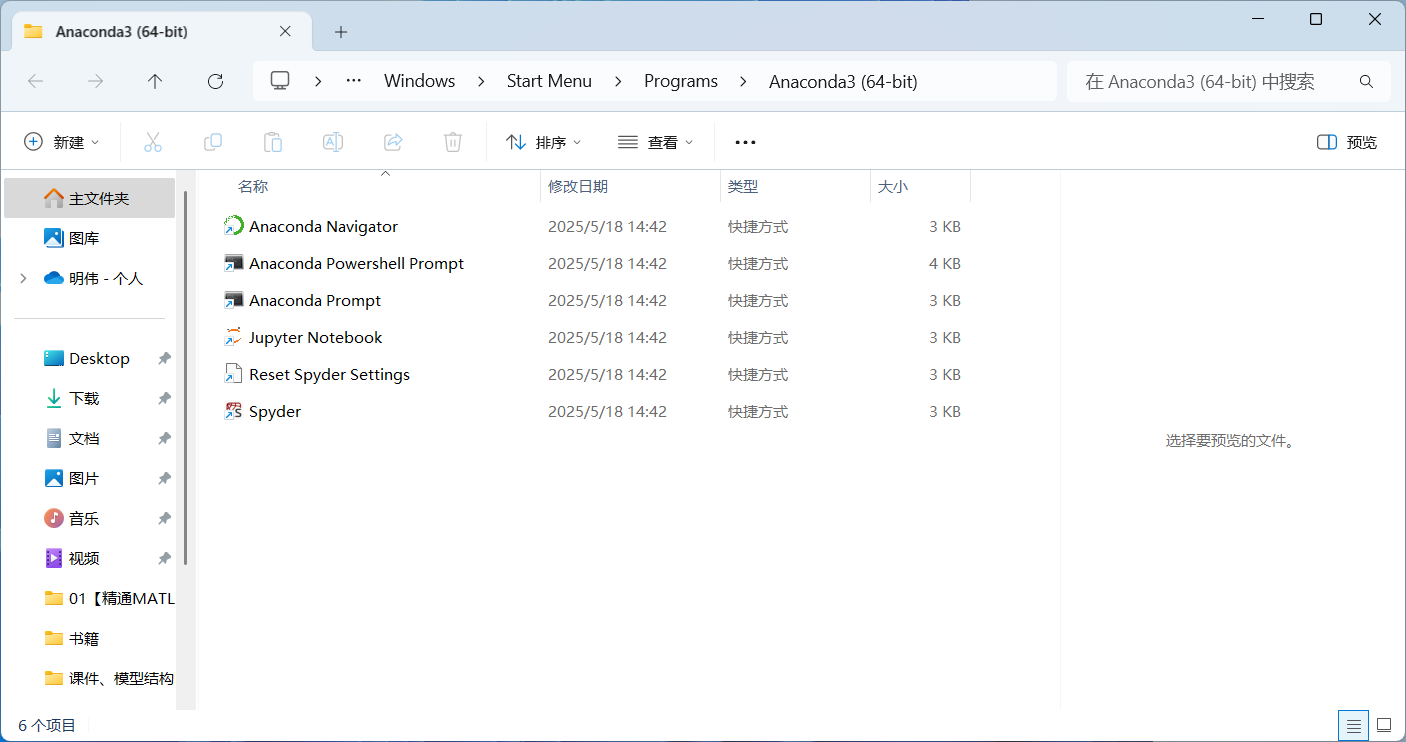Show hidden path with ellipsis breadcrumb
Screen dimensions: 1406x742
click(354, 81)
